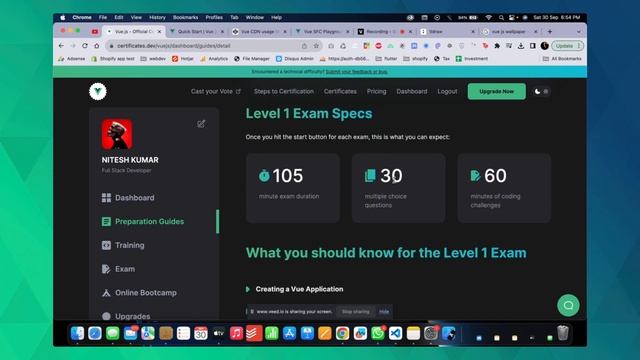The width and height of the screenshot is (640, 360).
Task: Open Exam in the sidebar
Action: point(118,269)
